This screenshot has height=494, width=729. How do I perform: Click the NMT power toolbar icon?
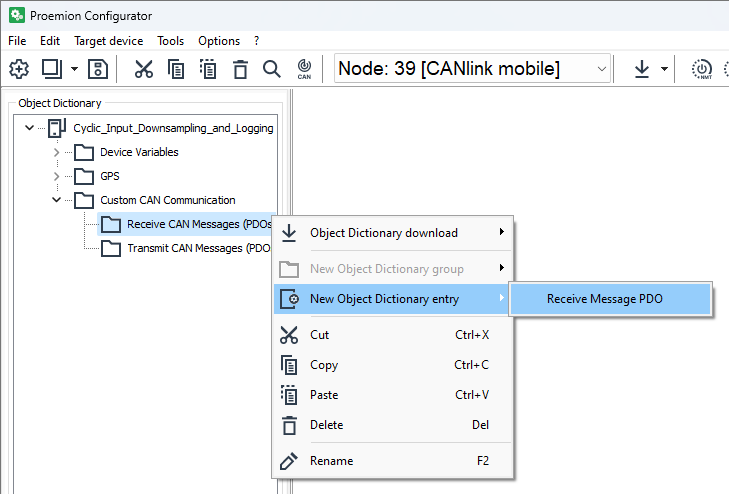[704, 69]
